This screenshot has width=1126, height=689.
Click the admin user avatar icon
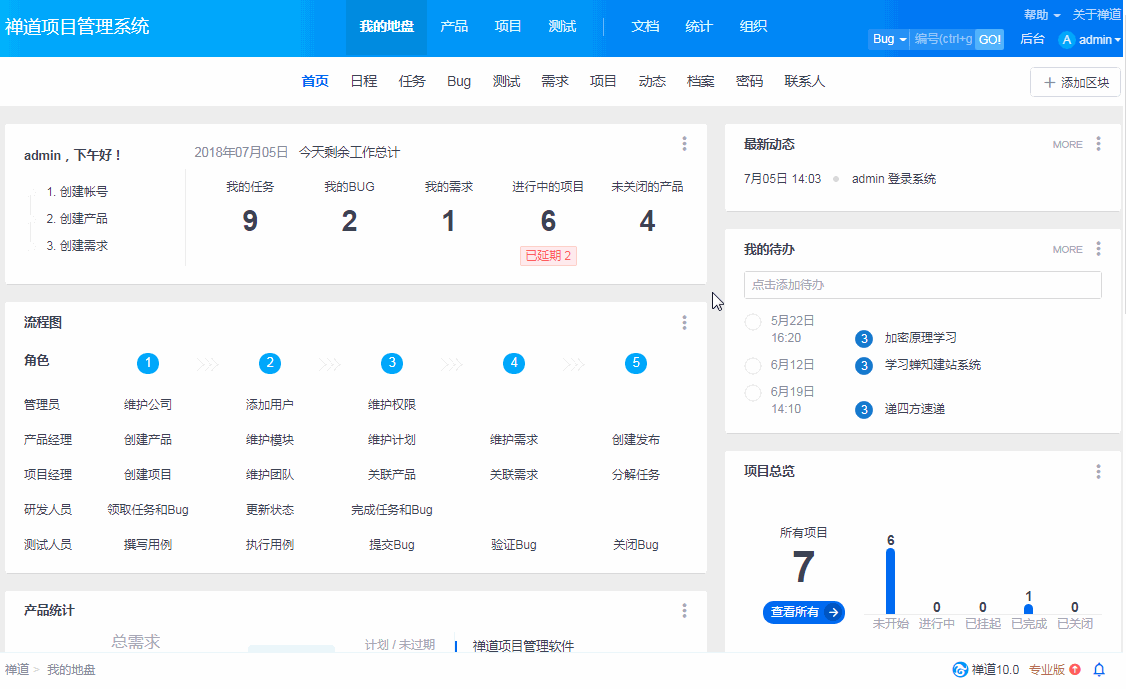(1067, 40)
